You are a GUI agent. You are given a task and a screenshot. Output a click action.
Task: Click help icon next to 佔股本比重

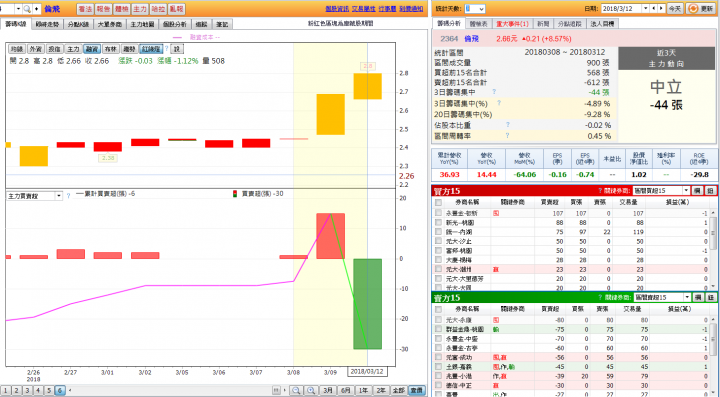(508, 124)
